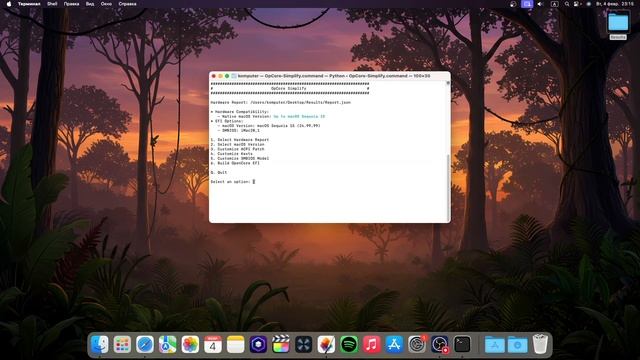Click the '4. Customize Kexts' line
This screenshot has width=640, height=360.
[231, 154]
